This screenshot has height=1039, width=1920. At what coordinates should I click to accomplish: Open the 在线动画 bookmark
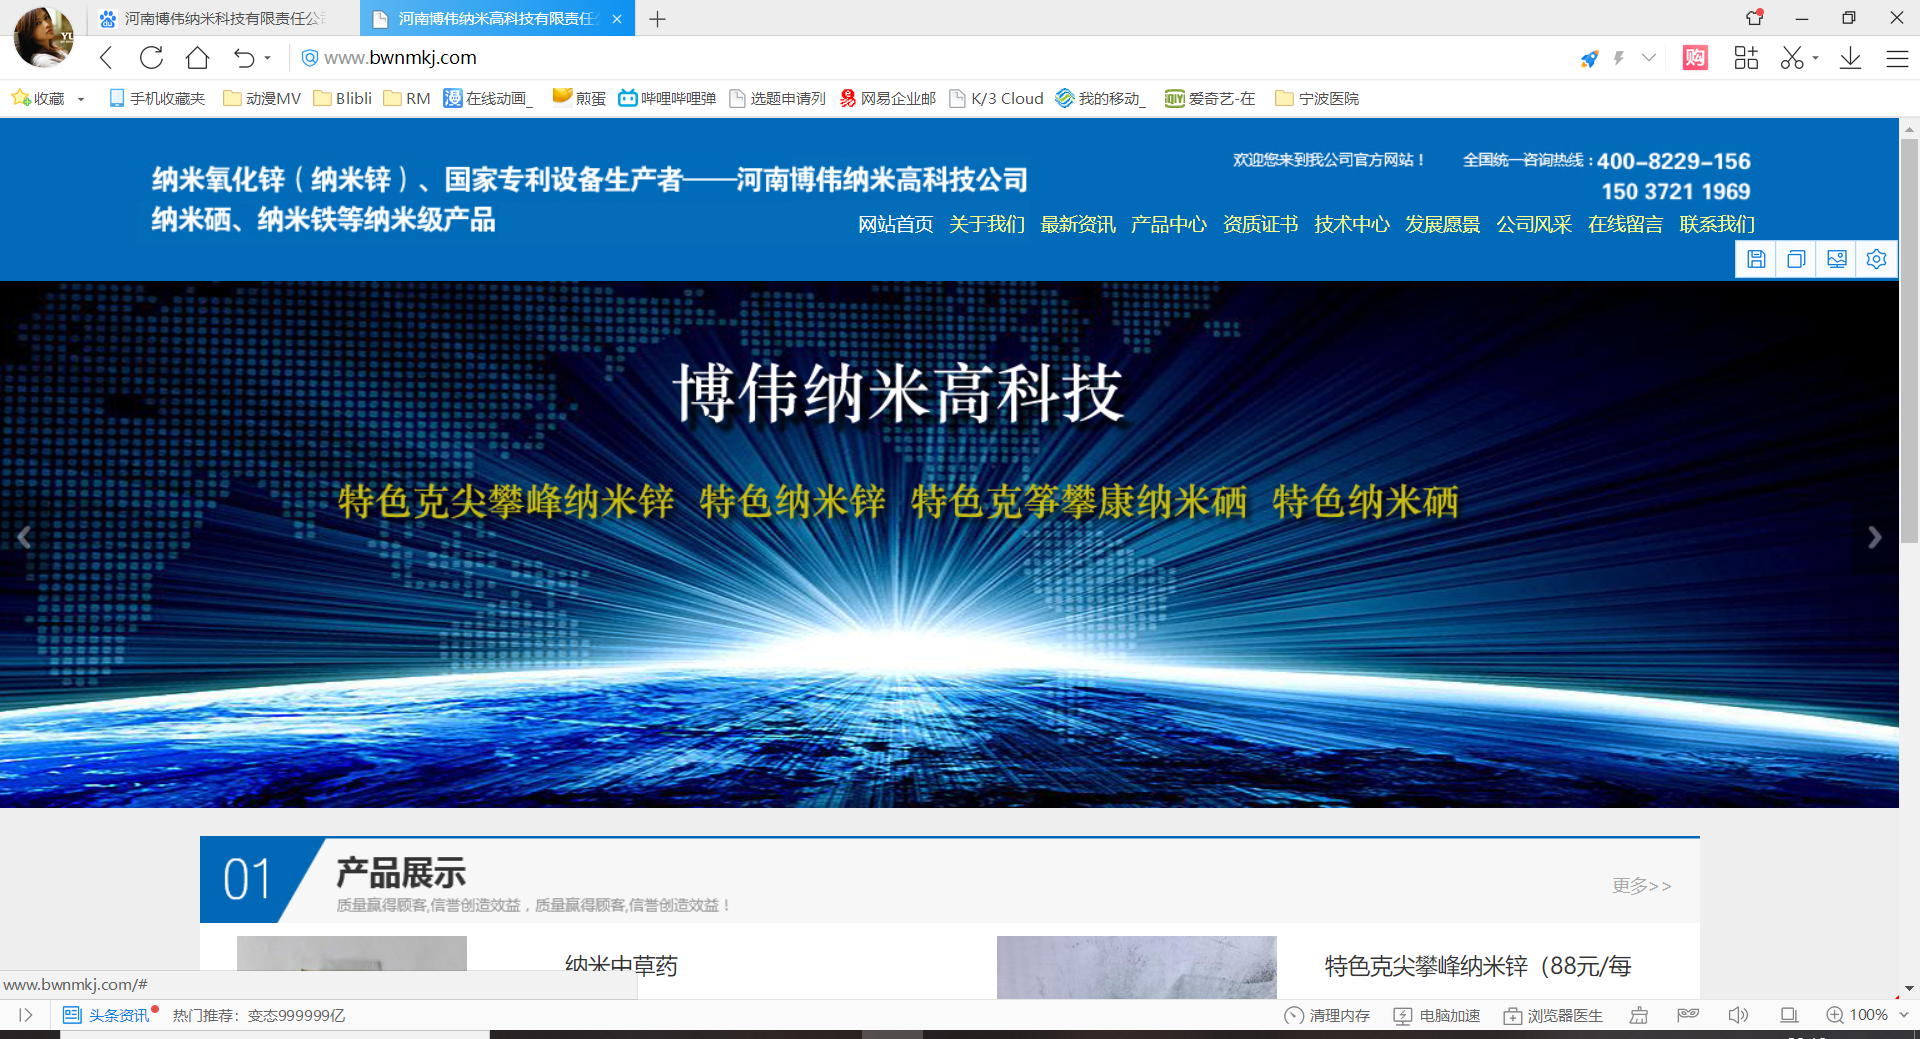(488, 98)
